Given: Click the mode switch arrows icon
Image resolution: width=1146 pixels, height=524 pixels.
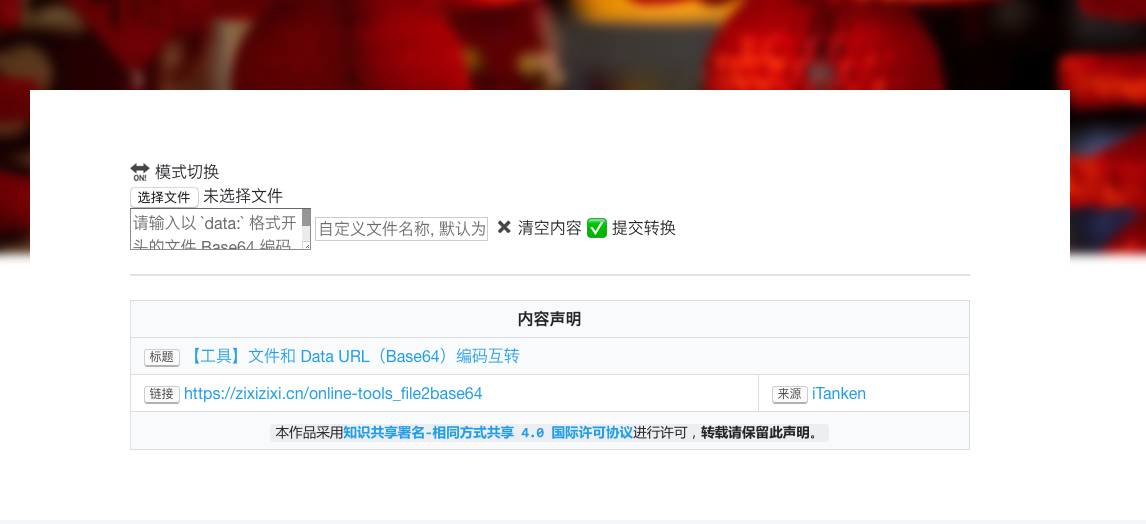Looking at the screenshot, I should pyautogui.click(x=140, y=172).
